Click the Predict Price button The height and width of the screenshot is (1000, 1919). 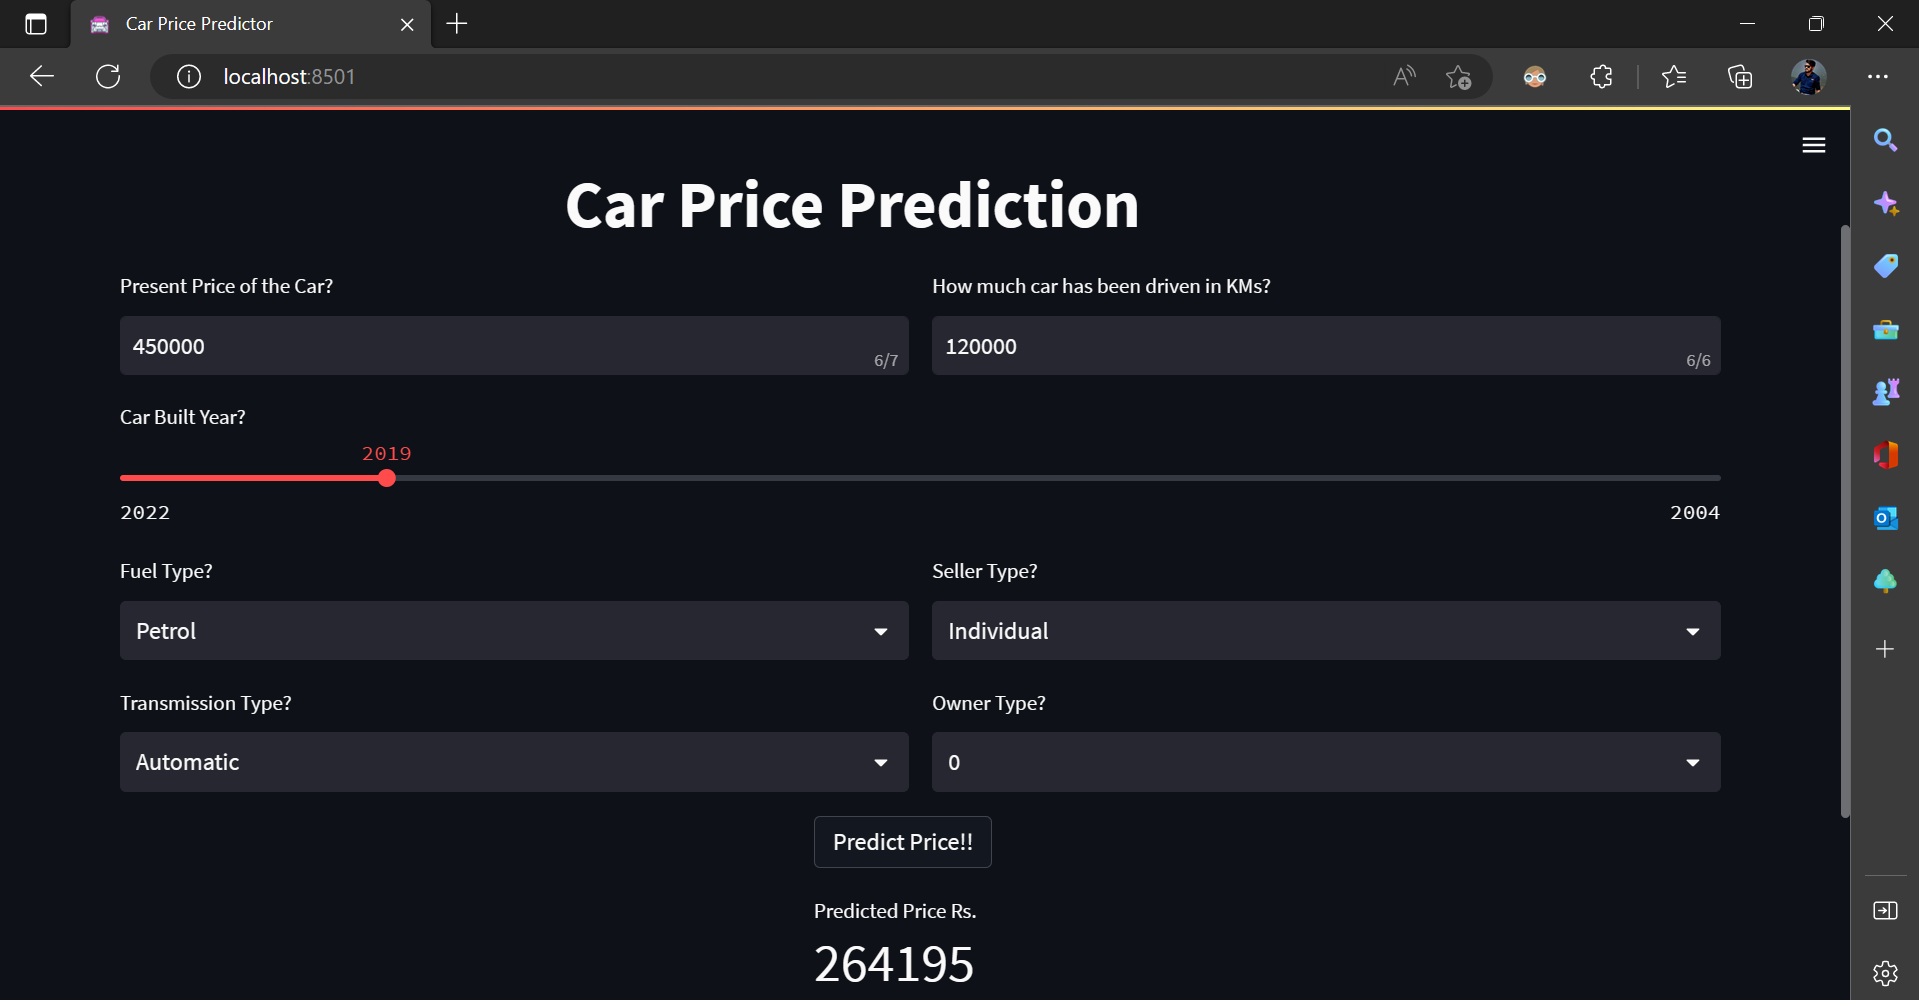[902, 841]
